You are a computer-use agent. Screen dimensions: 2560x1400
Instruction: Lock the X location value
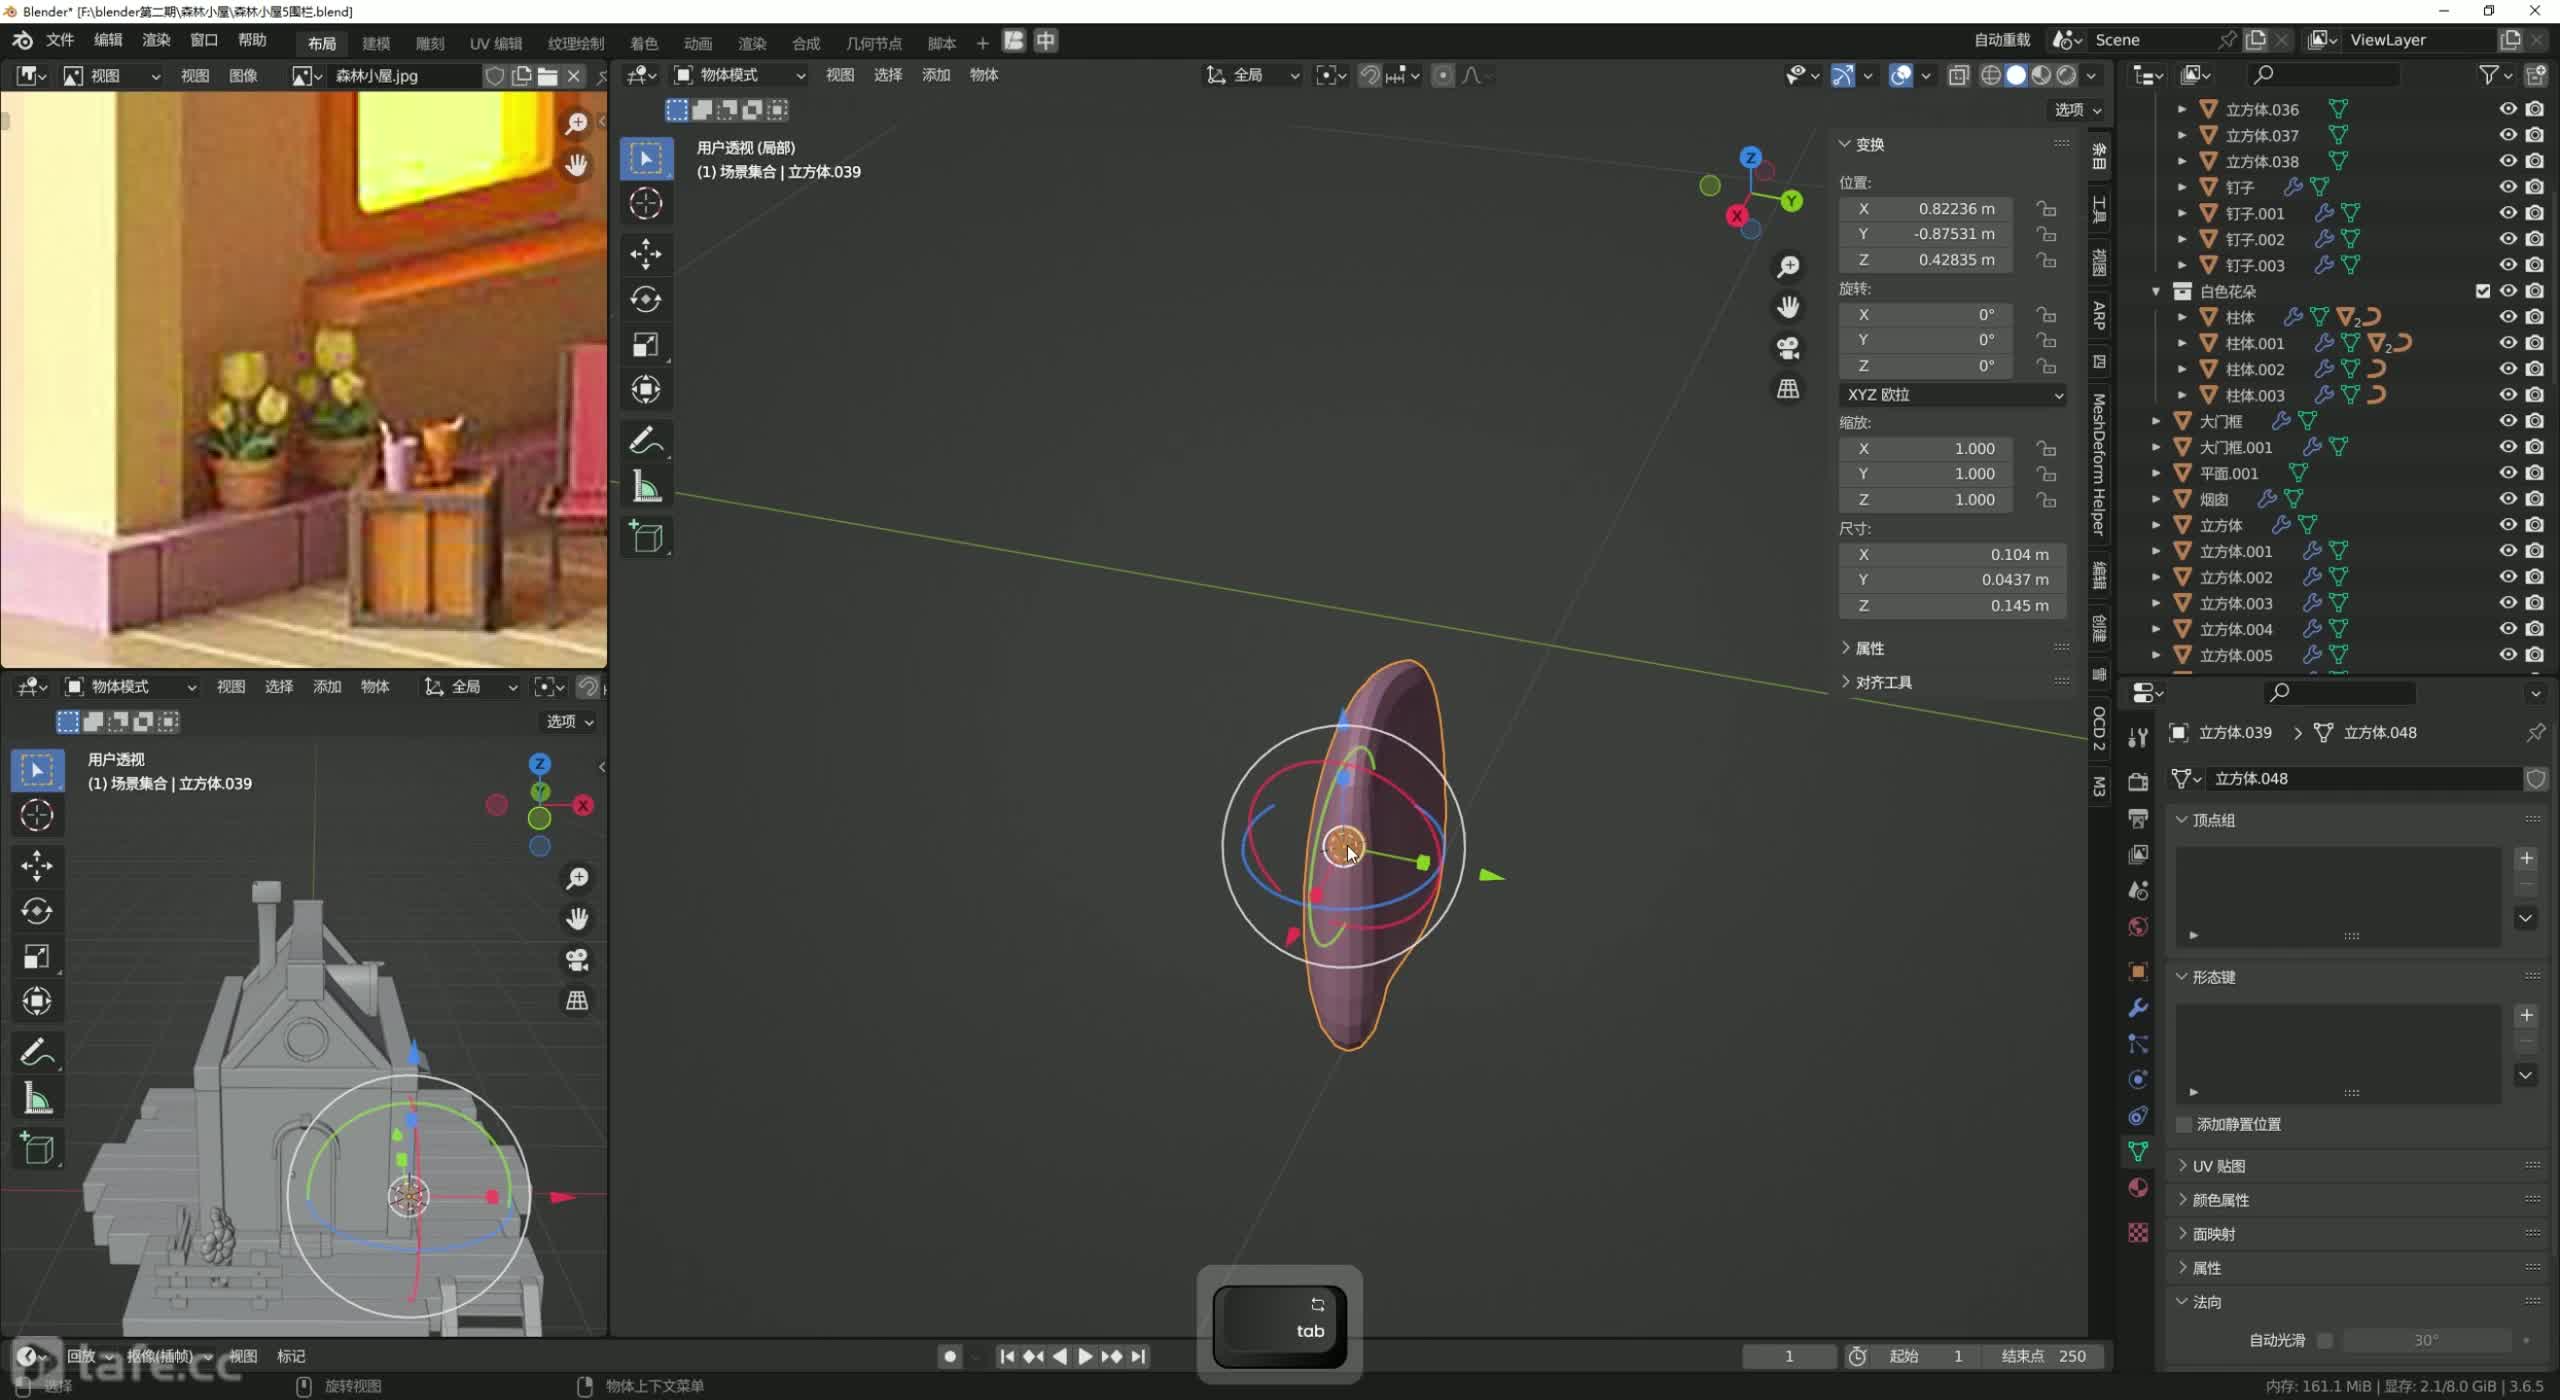[x=2047, y=209]
